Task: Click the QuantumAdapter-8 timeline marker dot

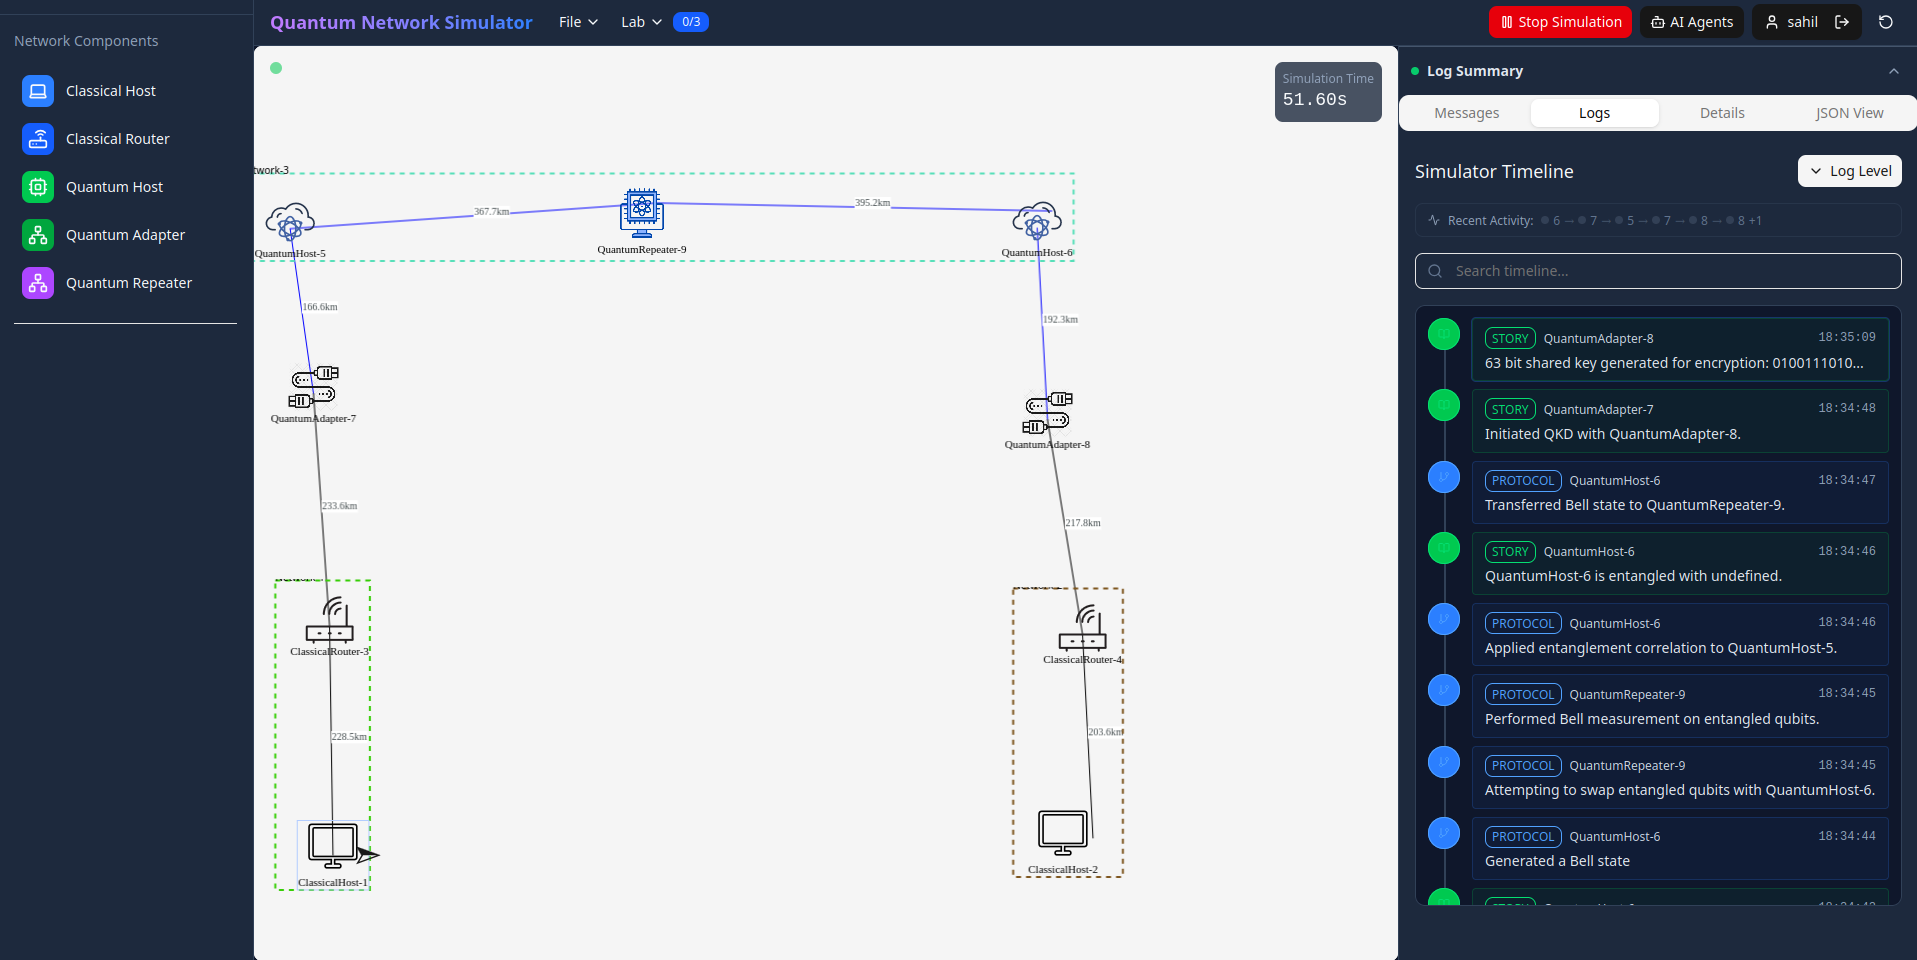Action: (1444, 334)
